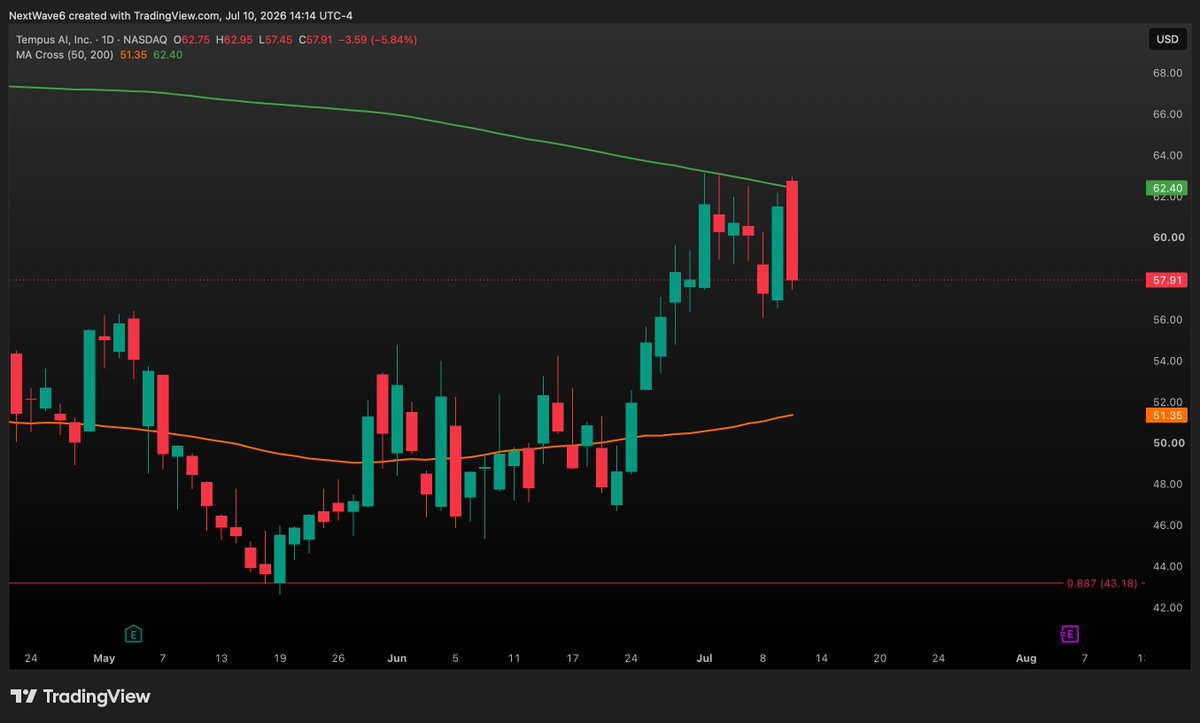Viewport: 1200px width, 723px height.
Task: Click the 26 date label on time axis
Action: click(338, 659)
